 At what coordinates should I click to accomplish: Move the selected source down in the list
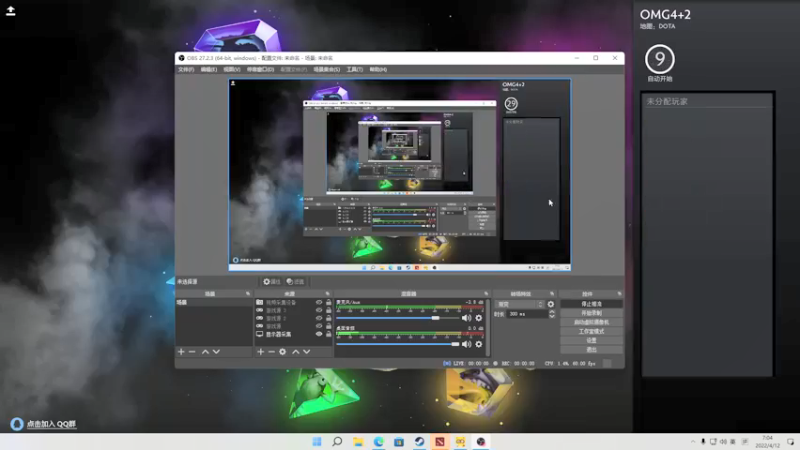coord(307,352)
